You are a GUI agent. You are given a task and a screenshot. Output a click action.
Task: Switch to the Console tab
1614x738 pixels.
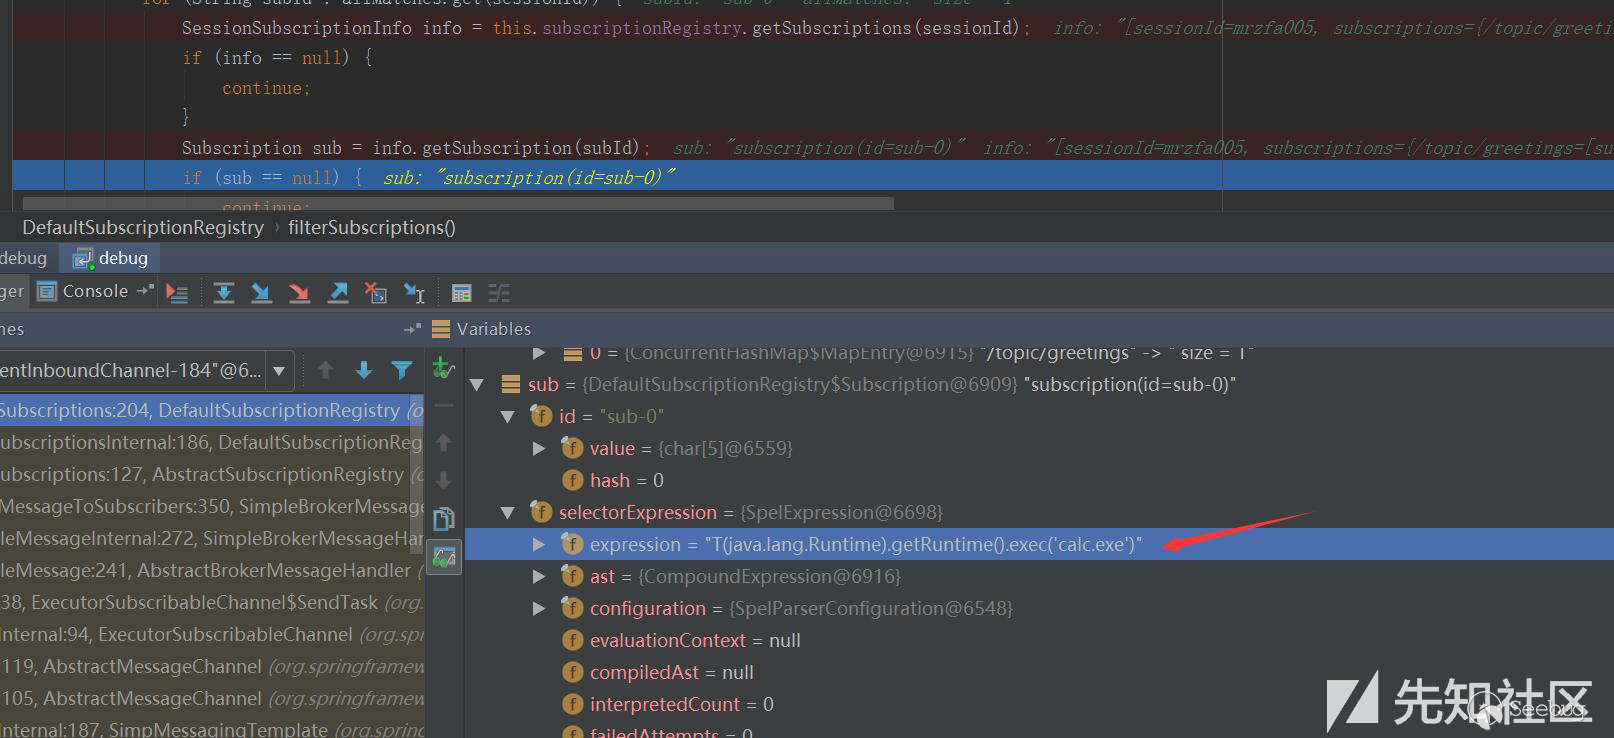tap(84, 292)
